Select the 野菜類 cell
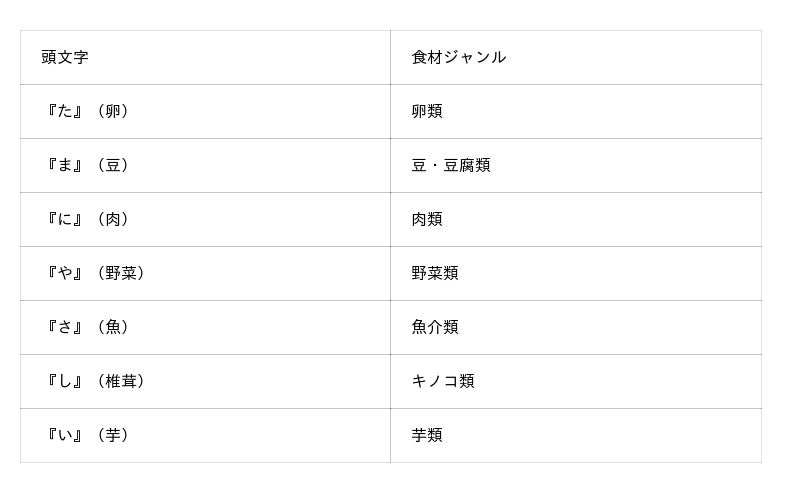800x493 pixels. point(435,273)
